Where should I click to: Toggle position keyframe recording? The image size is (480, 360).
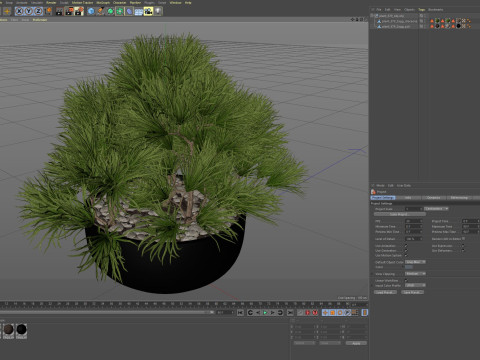[325, 312]
